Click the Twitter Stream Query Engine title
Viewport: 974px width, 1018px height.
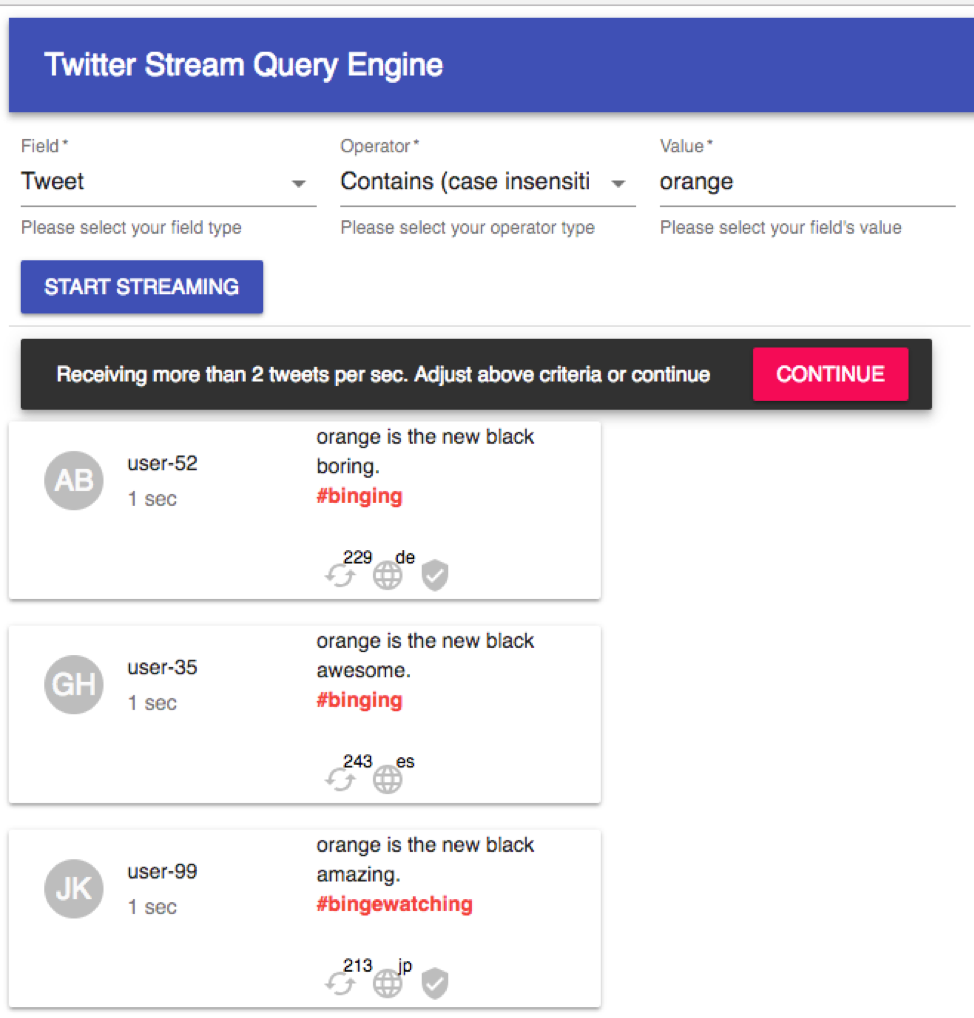point(244,66)
